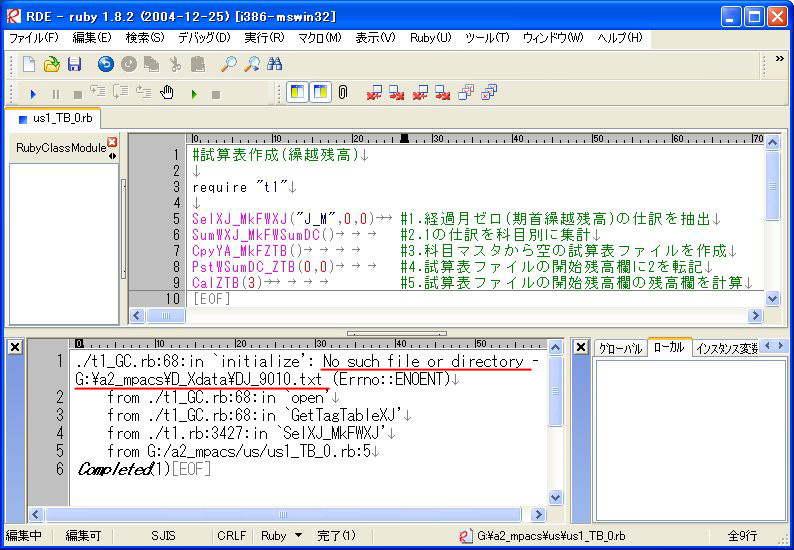Click the variable tabs left arrow
Image resolution: width=794 pixels, height=550 pixels.
(x=767, y=345)
